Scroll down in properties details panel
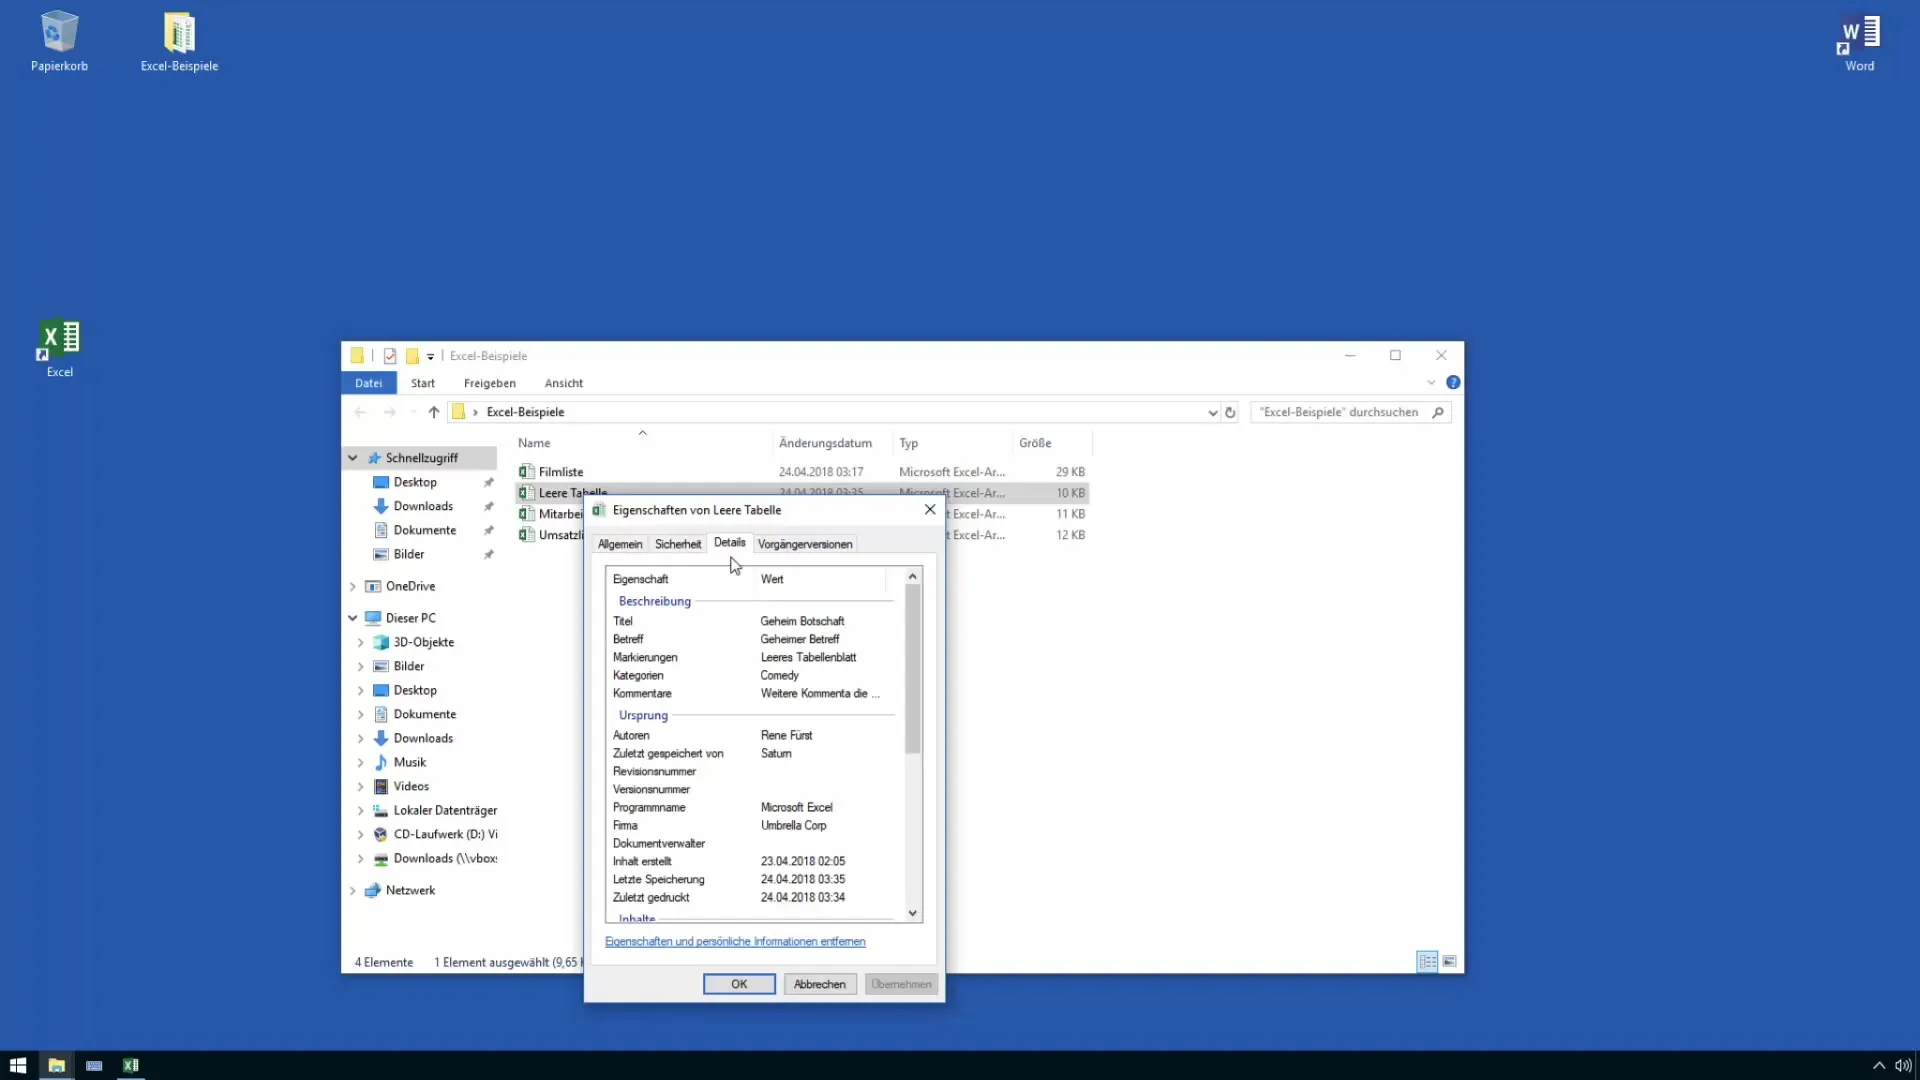Viewport: 1920px width, 1080px height. [x=913, y=914]
